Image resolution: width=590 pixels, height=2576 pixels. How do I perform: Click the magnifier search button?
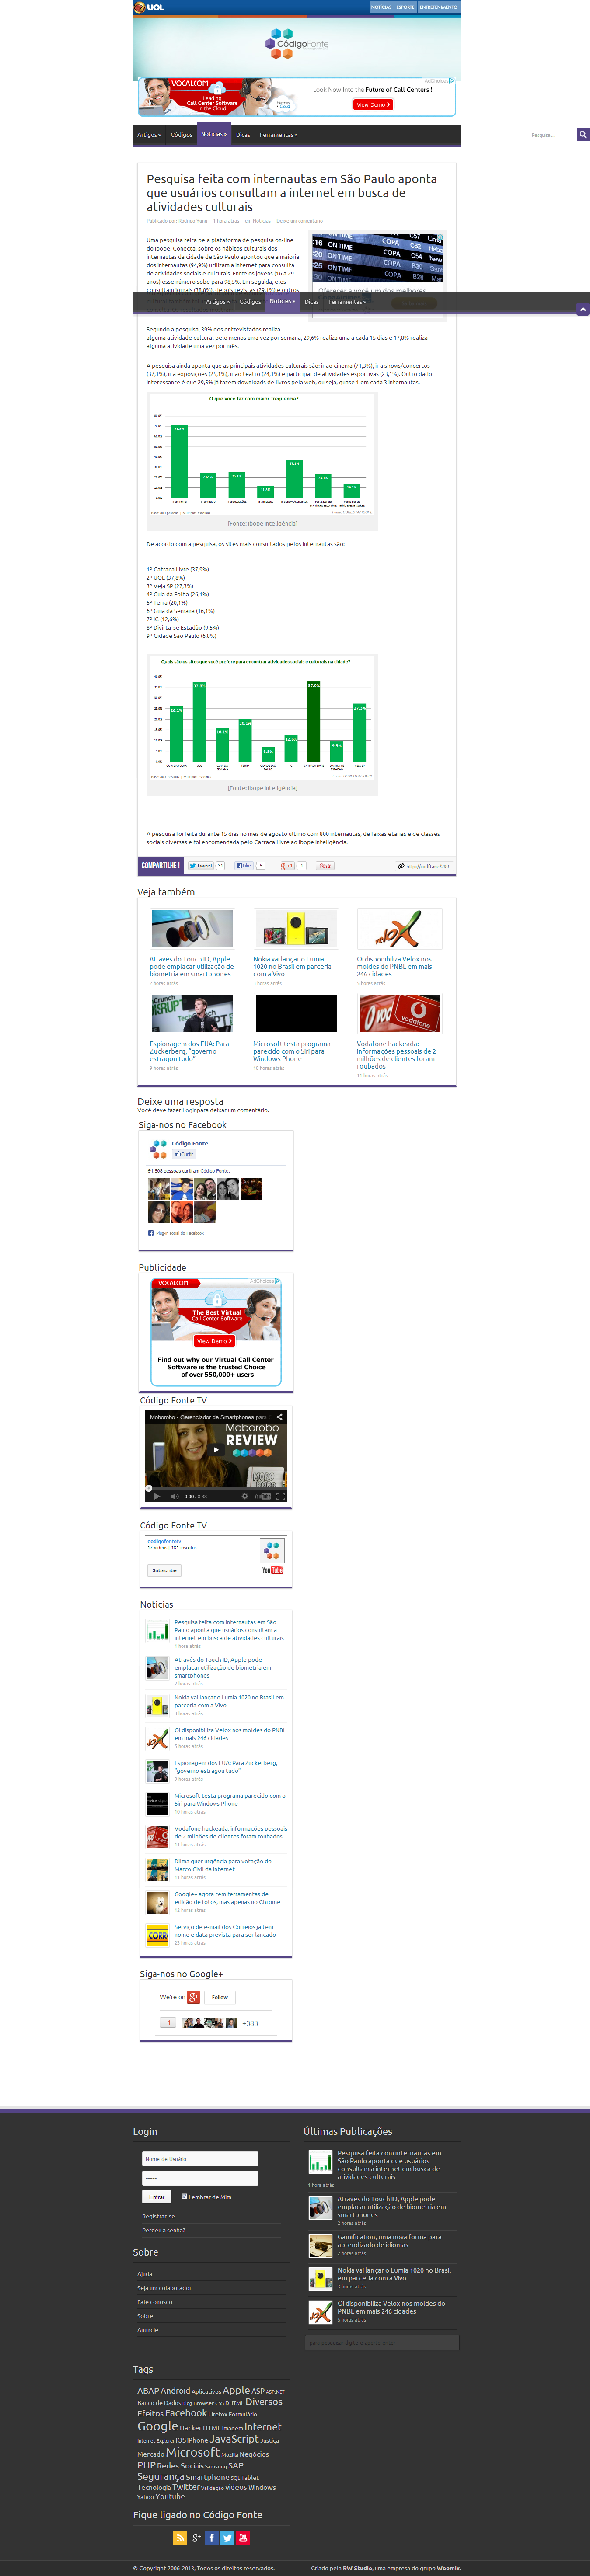582,134
